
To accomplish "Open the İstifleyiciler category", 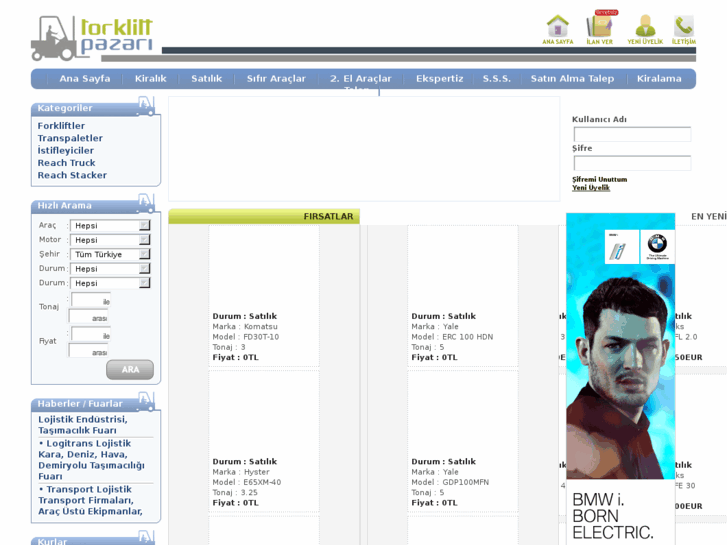I will tap(65, 150).
